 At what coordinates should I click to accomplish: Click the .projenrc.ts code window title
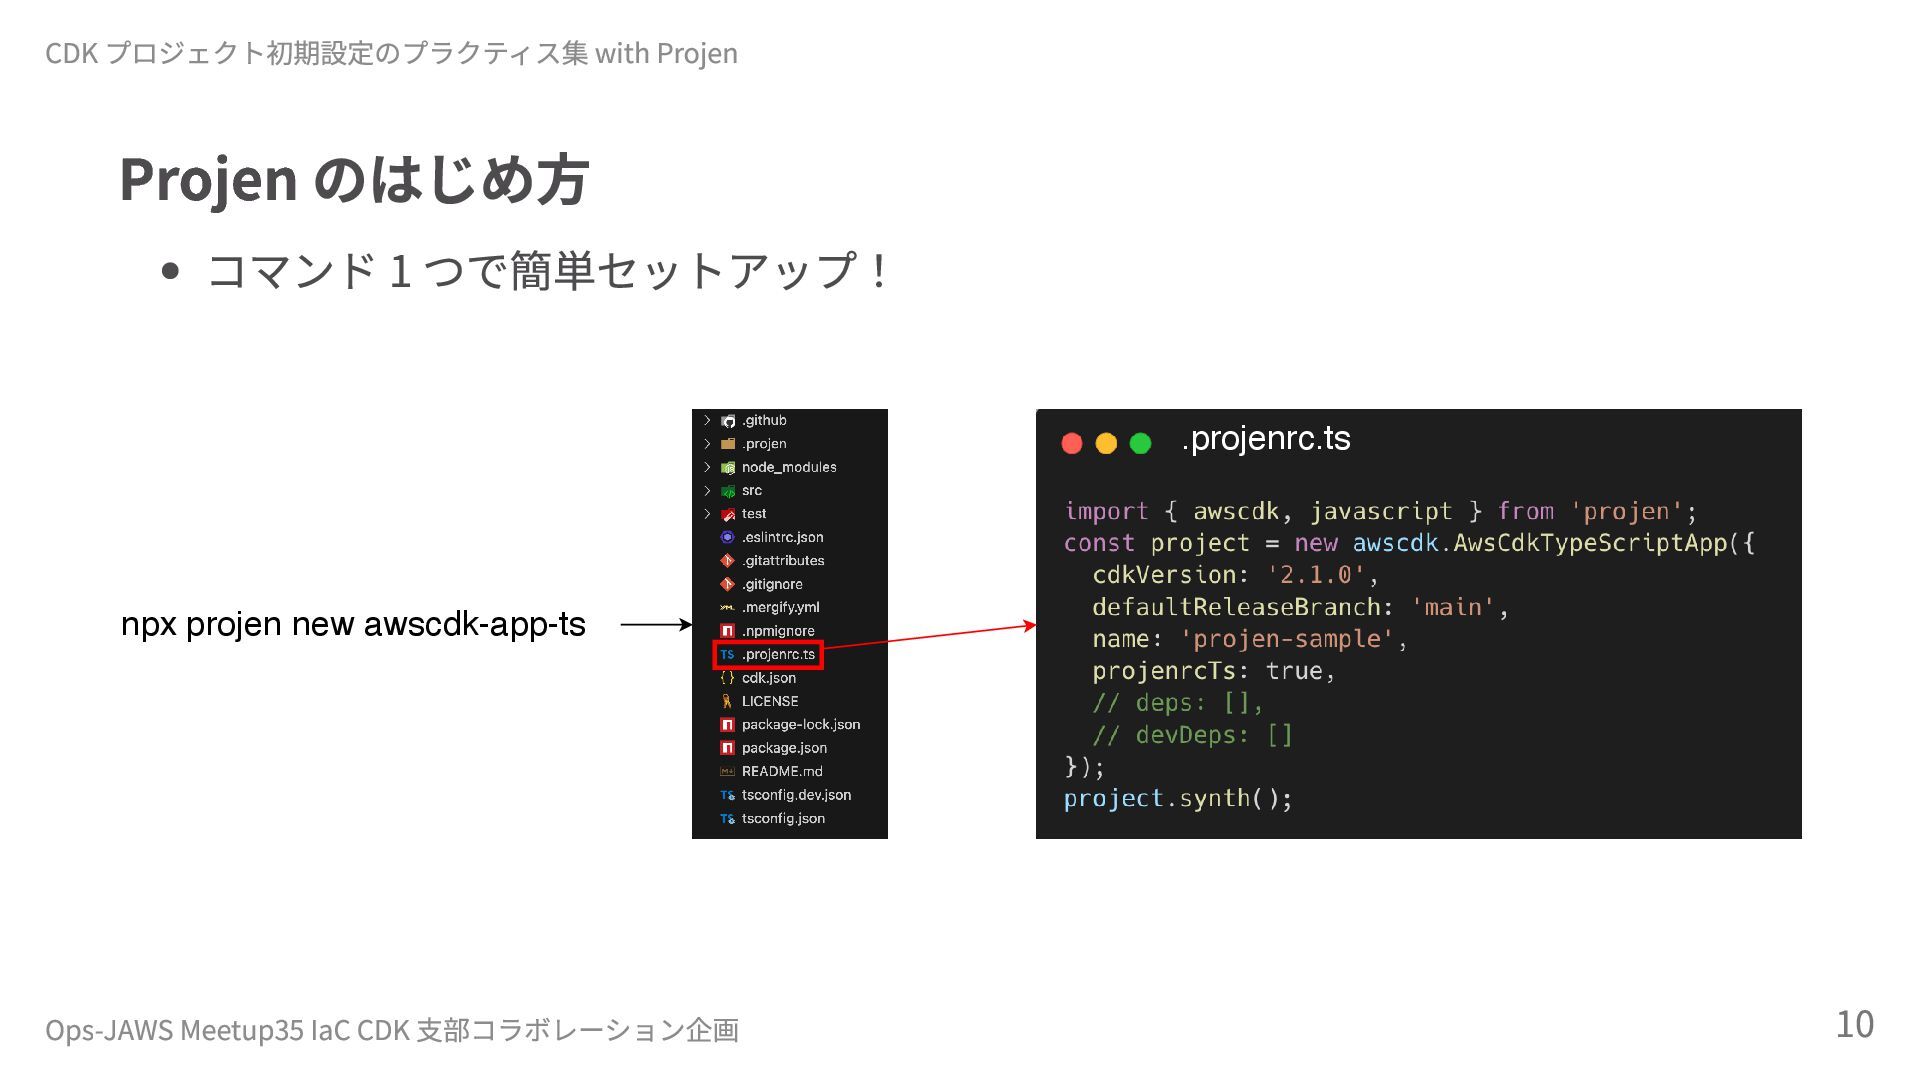tap(1266, 439)
